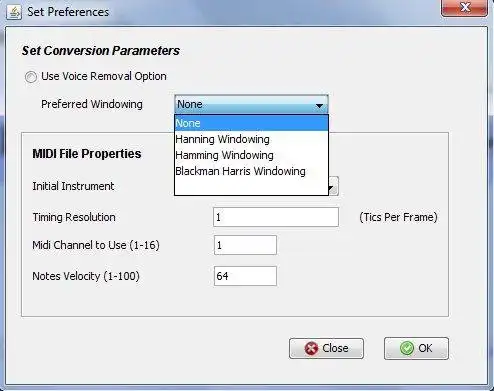
Task: Click the Notes Velocity input field
Action: coord(245,276)
